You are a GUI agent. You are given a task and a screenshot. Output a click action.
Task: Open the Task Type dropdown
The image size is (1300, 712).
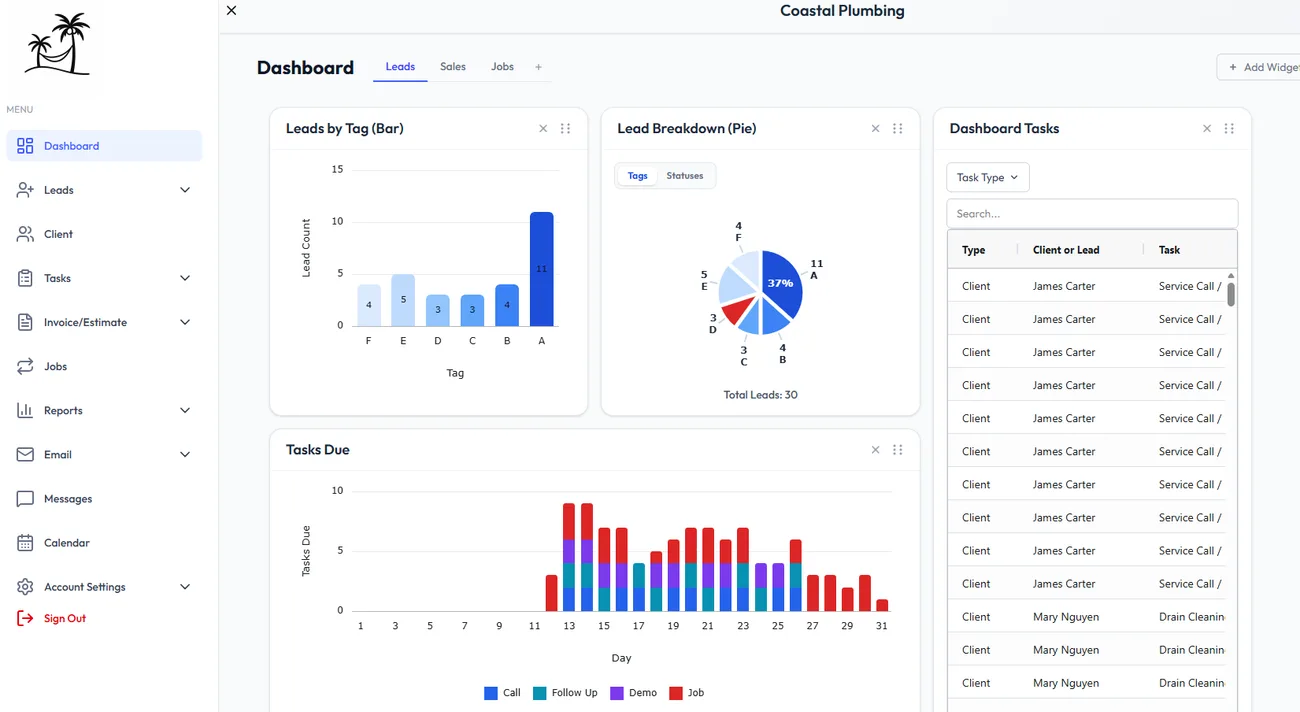coord(987,177)
